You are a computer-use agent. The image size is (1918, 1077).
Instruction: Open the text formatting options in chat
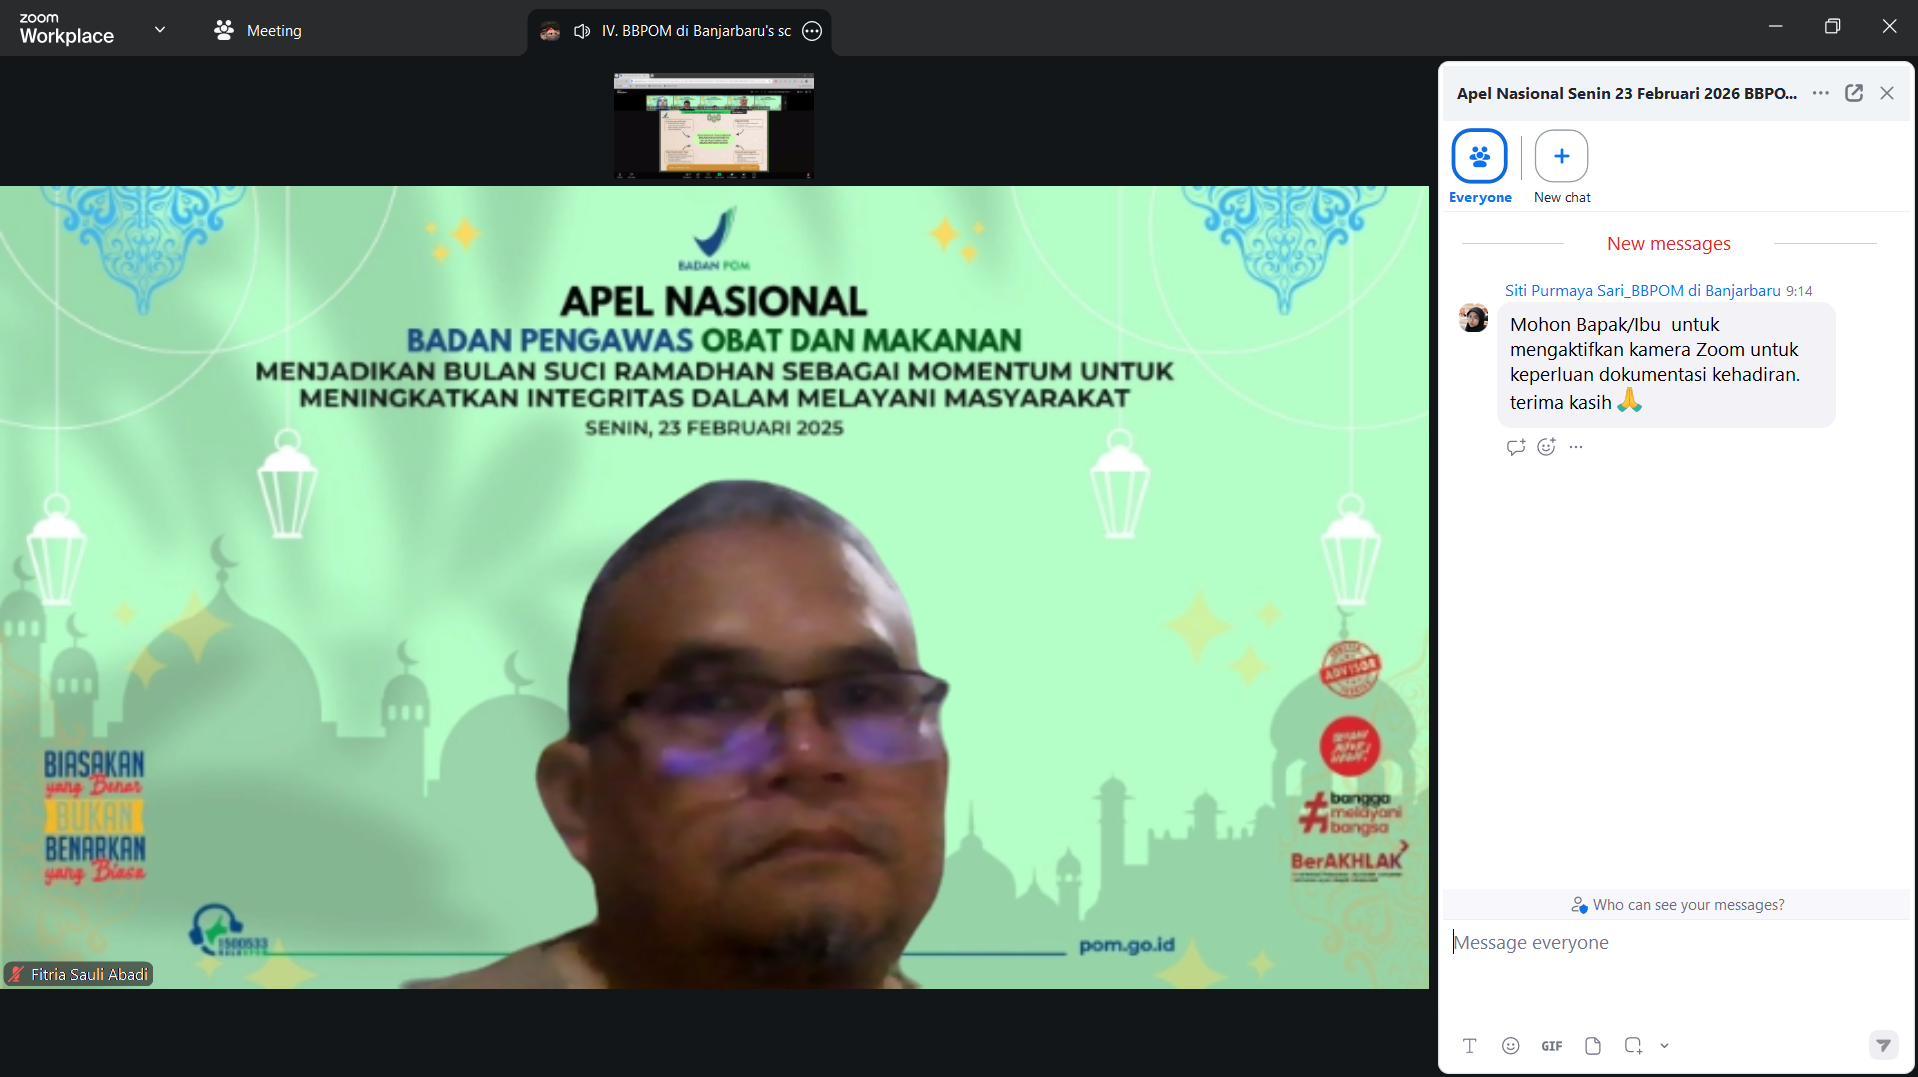[x=1469, y=1045]
